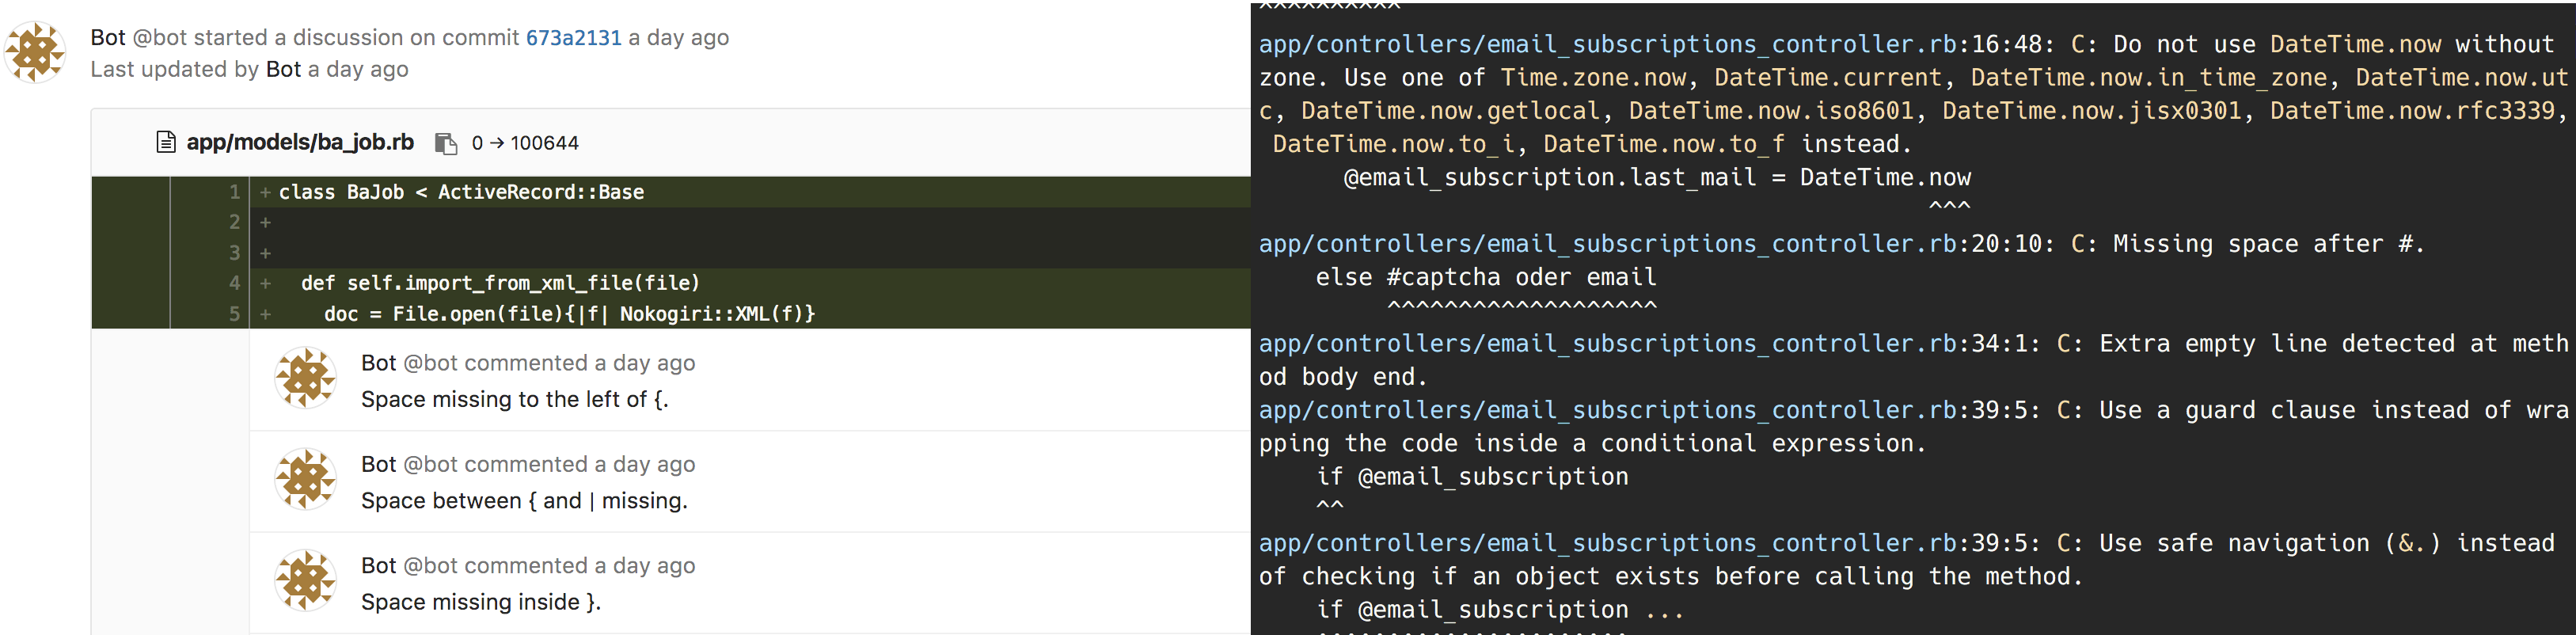The width and height of the screenshot is (2576, 635).
Task: Click the terminal path at line 34:1
Action: 1608,344
